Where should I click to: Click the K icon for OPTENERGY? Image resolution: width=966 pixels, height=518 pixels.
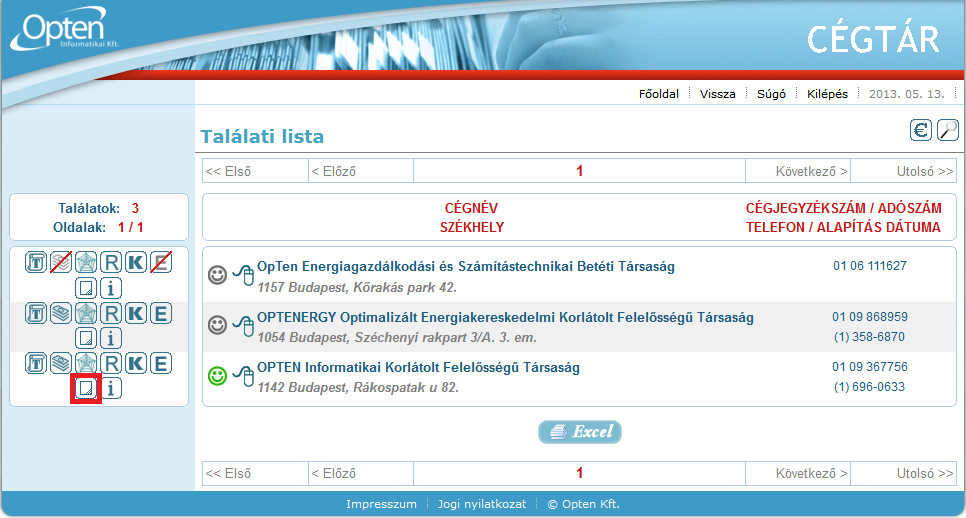(136, 314)
